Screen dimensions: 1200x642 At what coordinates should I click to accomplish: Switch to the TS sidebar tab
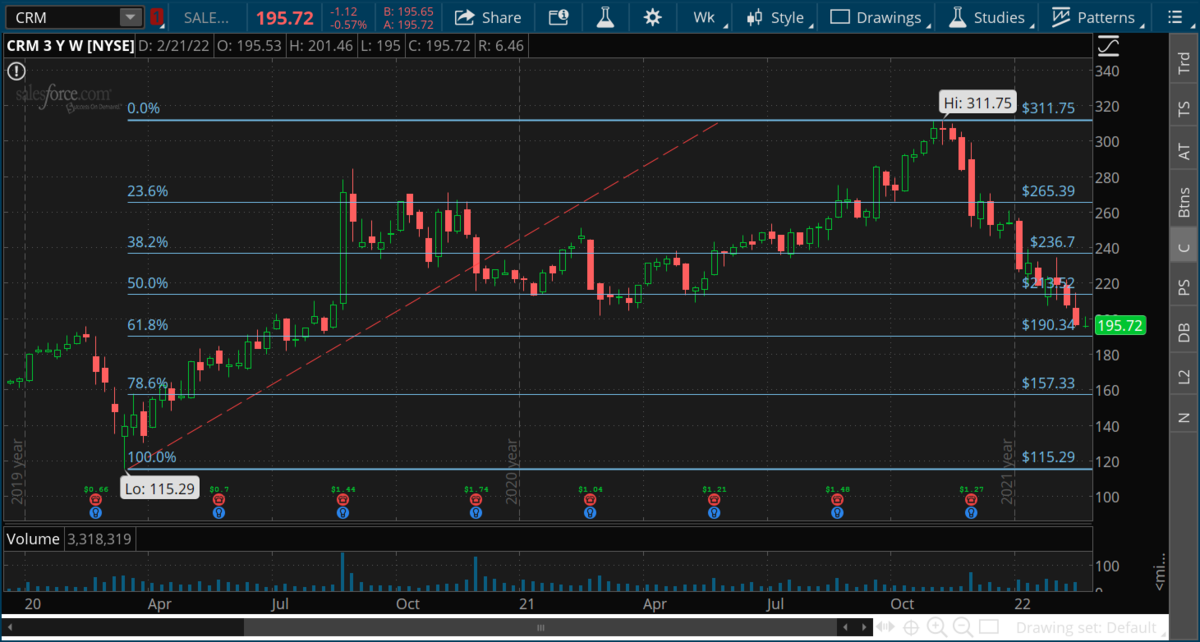(1184, 106)
